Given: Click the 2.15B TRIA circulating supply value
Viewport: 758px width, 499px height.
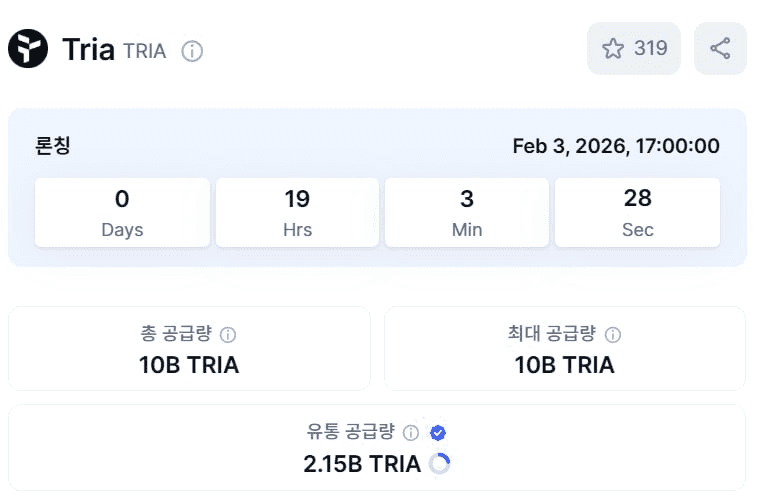Looking at the screenshot, I should pos(362,464).
